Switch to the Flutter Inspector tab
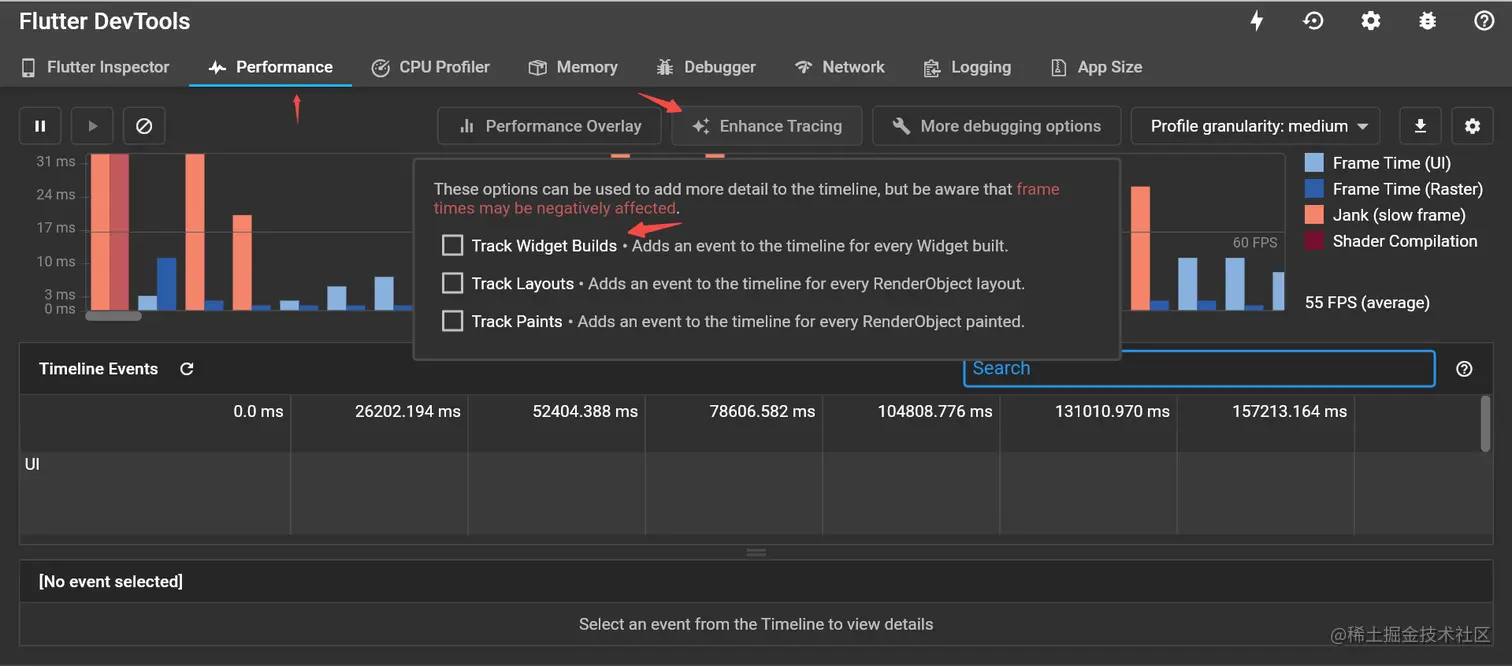The width and height of the screenshot is (1512, 666). click(95, 67)
